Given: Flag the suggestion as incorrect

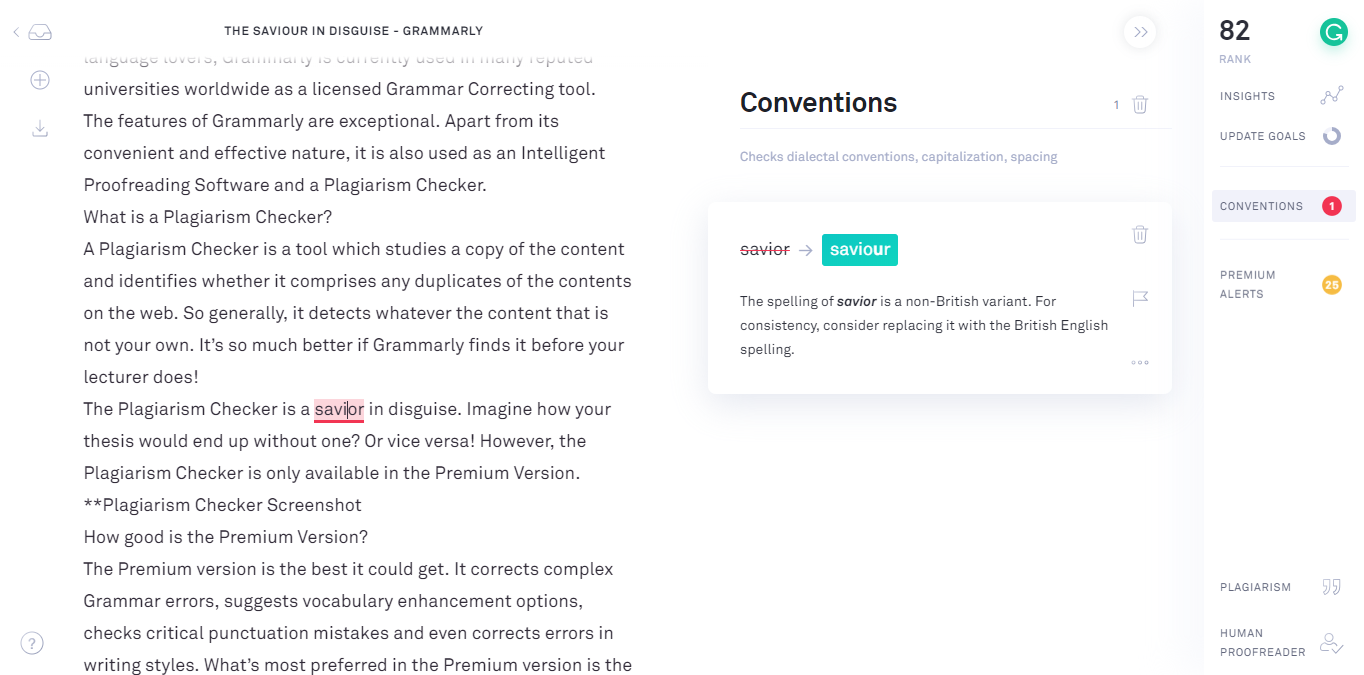Looking at the screenshot, I should tap(1140, 298).
